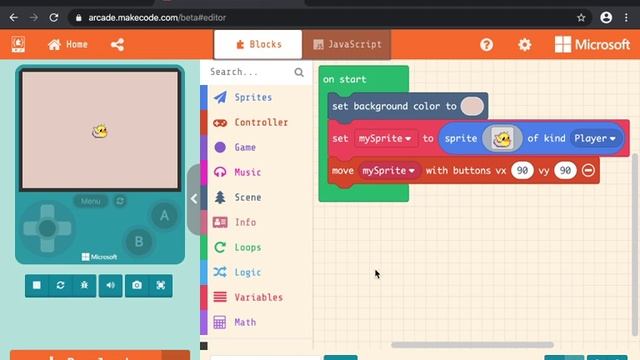
Task: Mute the simulator audio
Action: pyautogui.click(x=111, y=285)
